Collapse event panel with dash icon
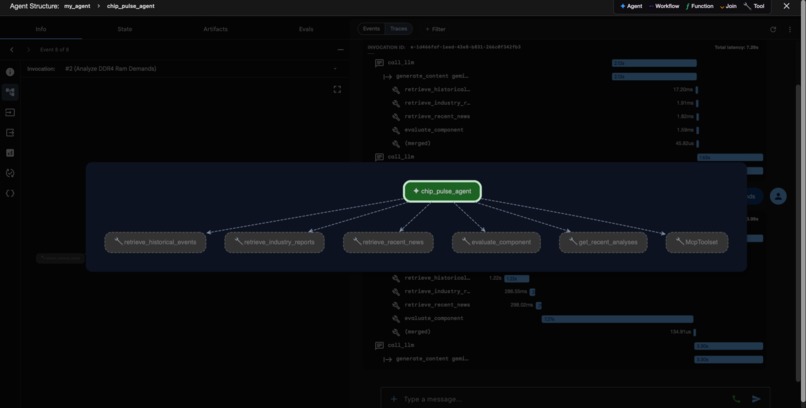Image resolution: width=806 pixels, height=408 pixels. (340, 50)
